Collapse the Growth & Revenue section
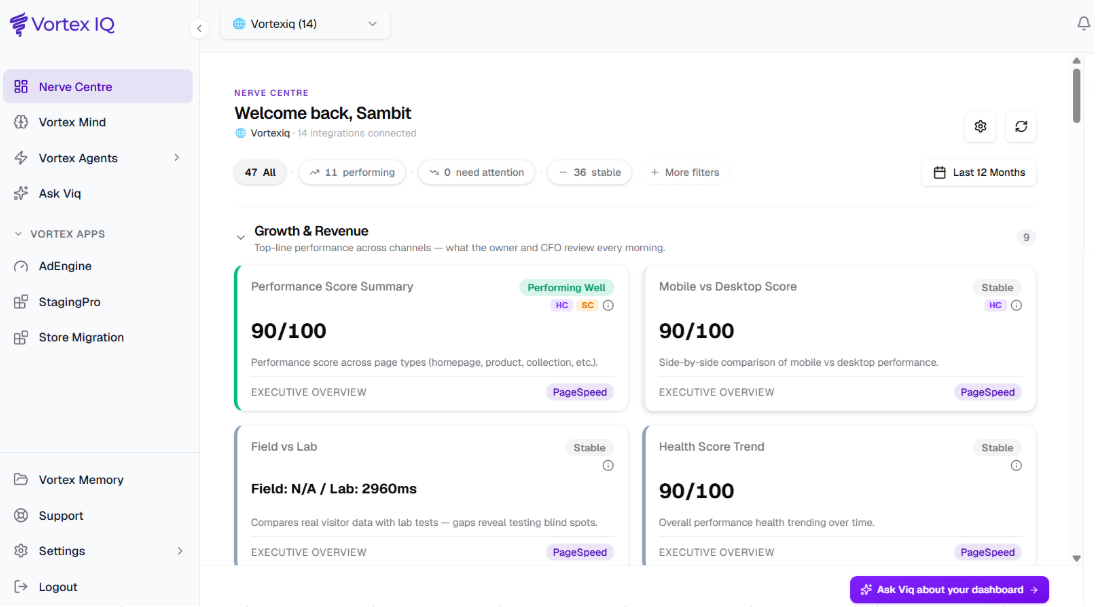Image resolution: width=1103 pixels, height=607 pixels. 241,238
